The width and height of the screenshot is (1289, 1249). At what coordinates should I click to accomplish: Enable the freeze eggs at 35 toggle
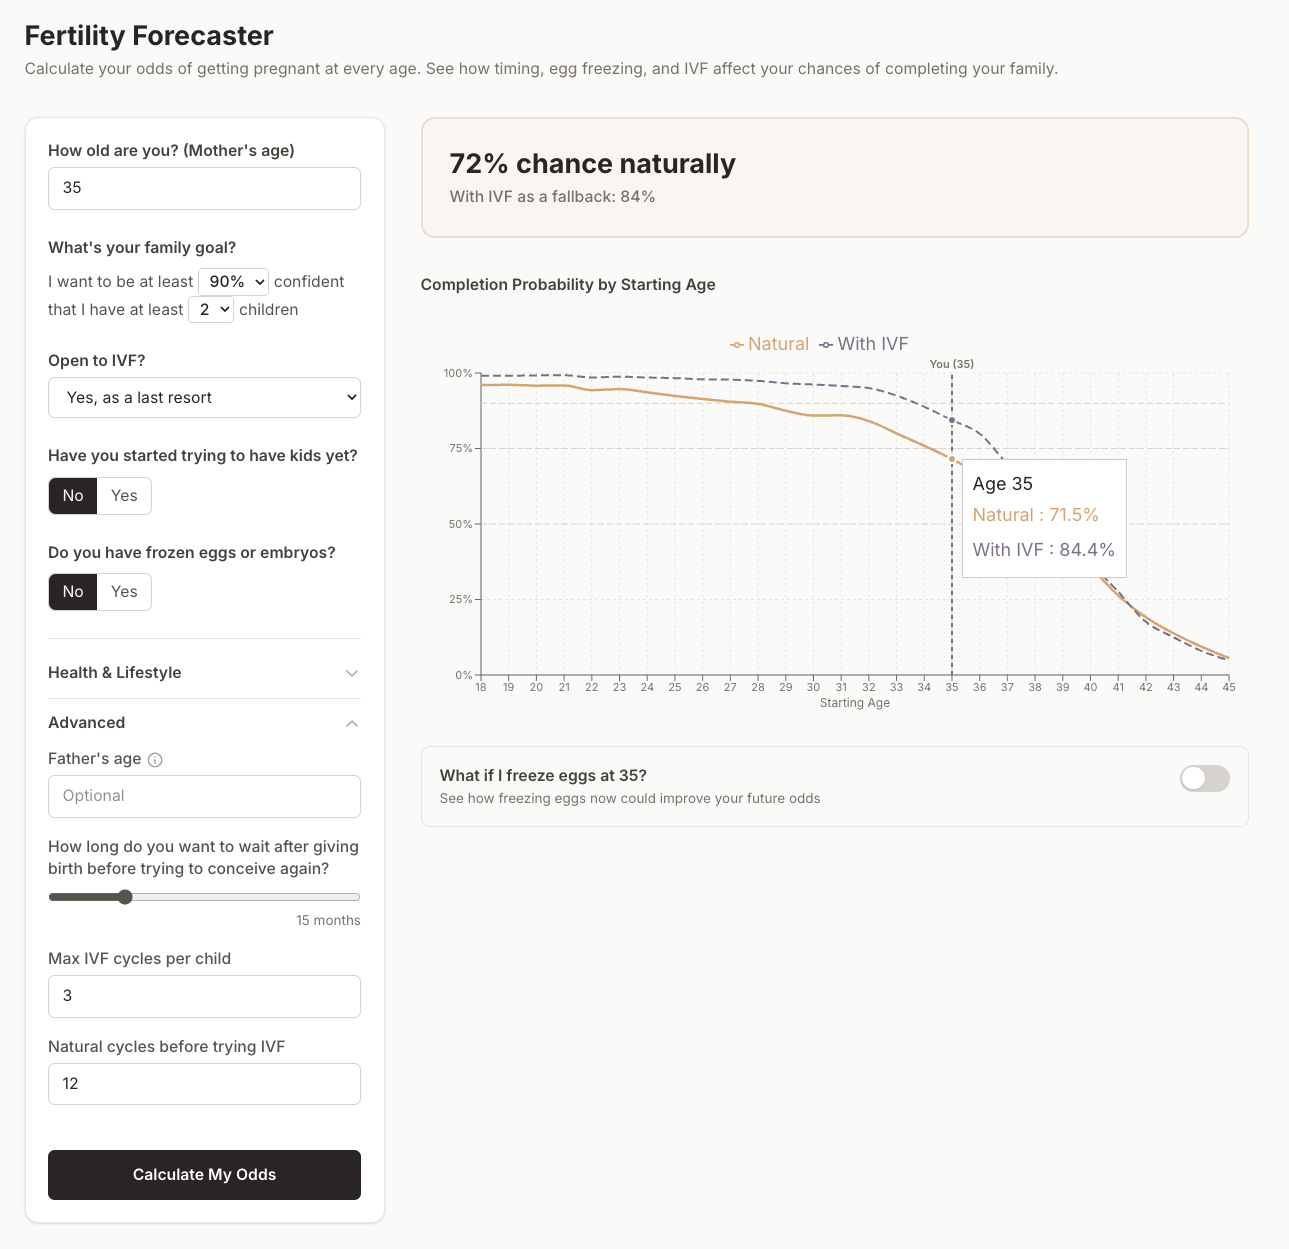(x=1204, y=778)
